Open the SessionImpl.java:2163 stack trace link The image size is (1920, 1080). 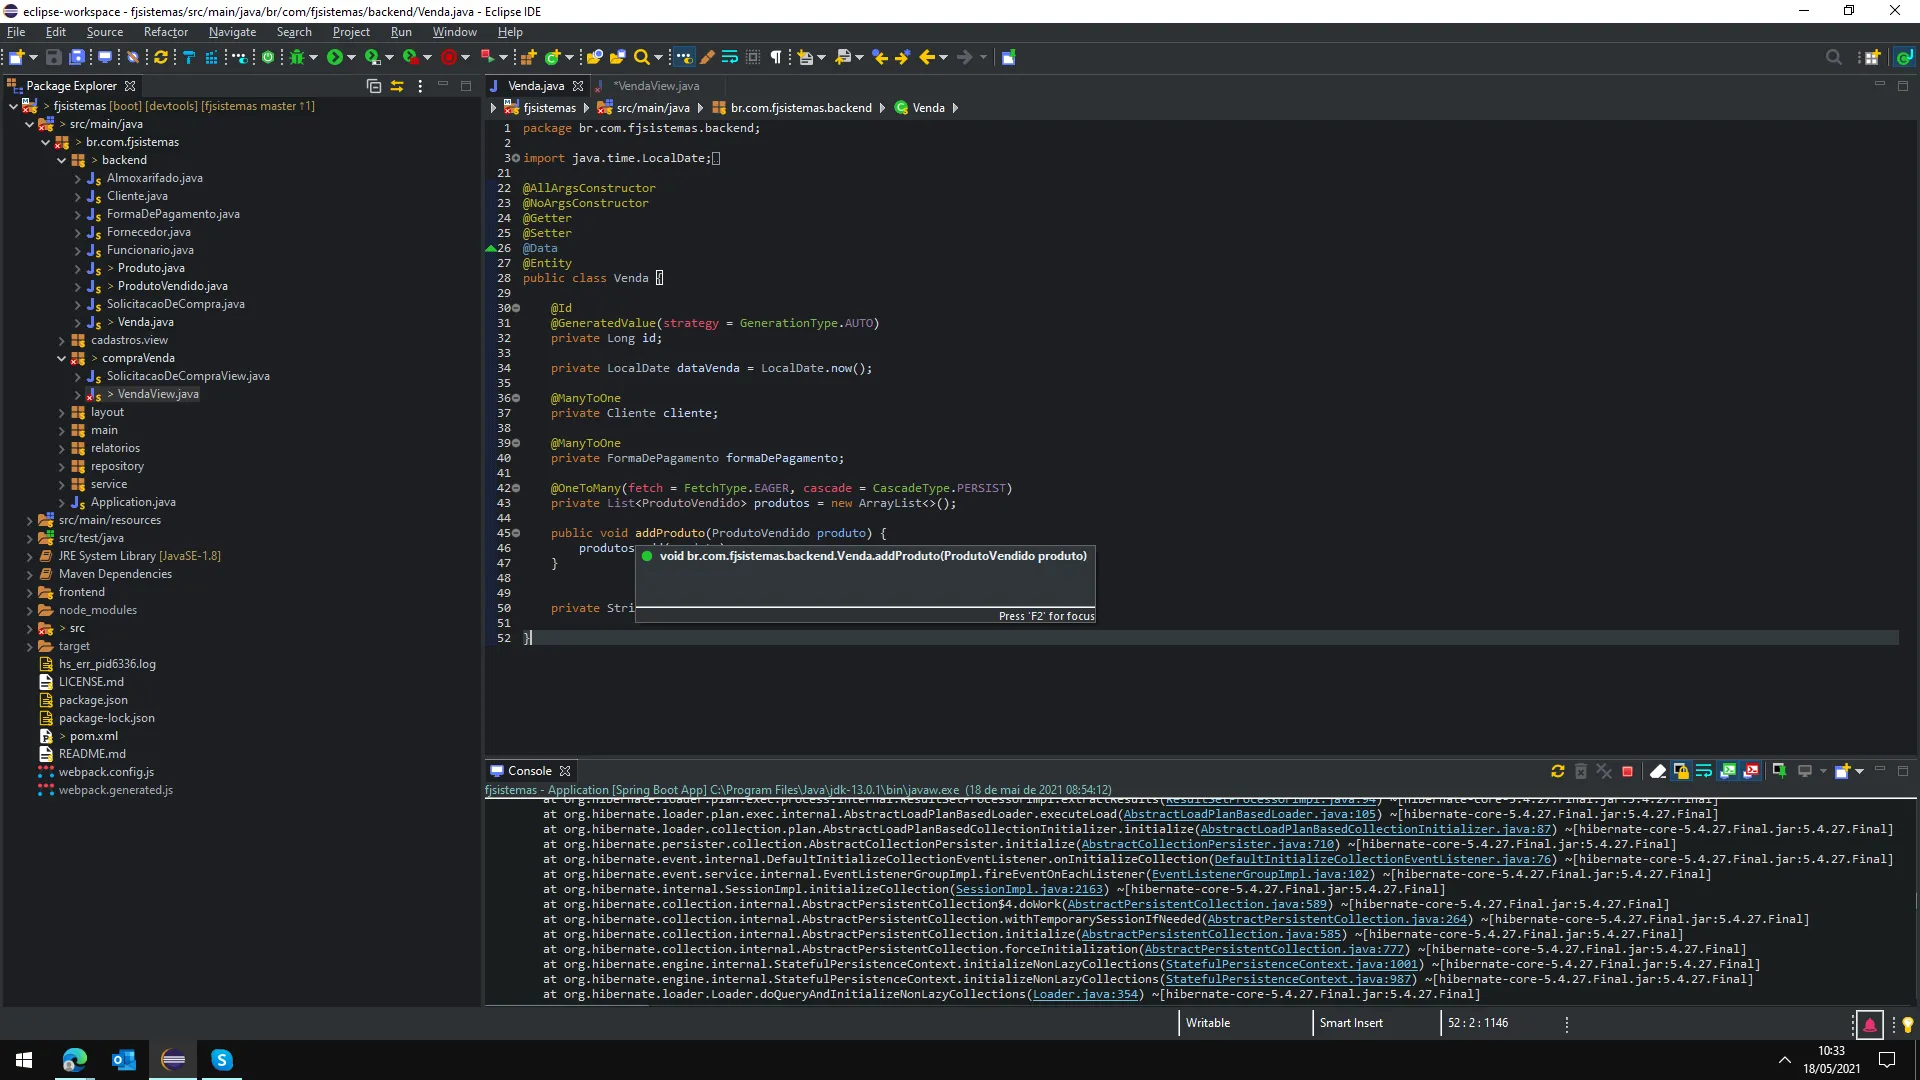tap(1029, 889)
